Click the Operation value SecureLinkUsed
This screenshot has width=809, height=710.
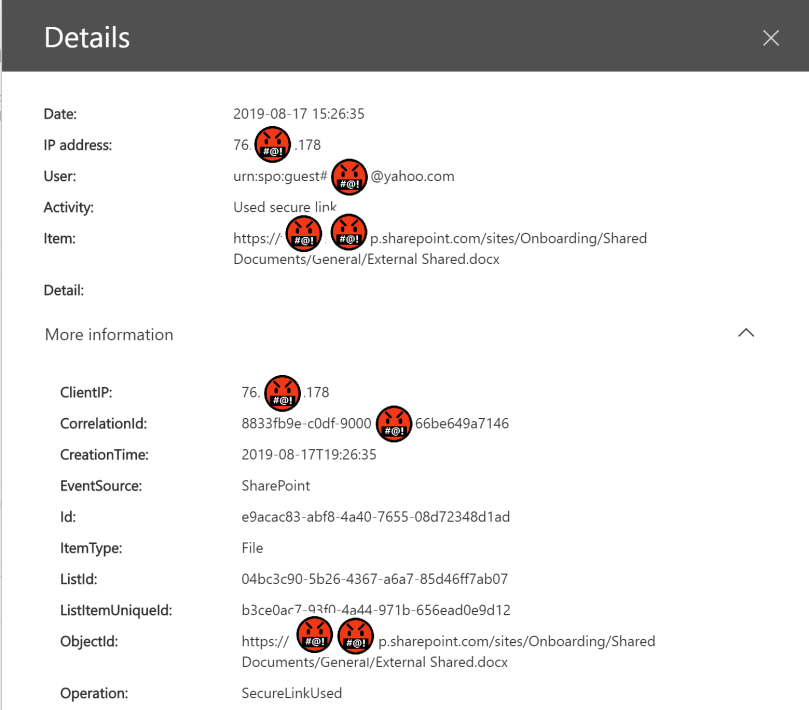tap(292, 693)
